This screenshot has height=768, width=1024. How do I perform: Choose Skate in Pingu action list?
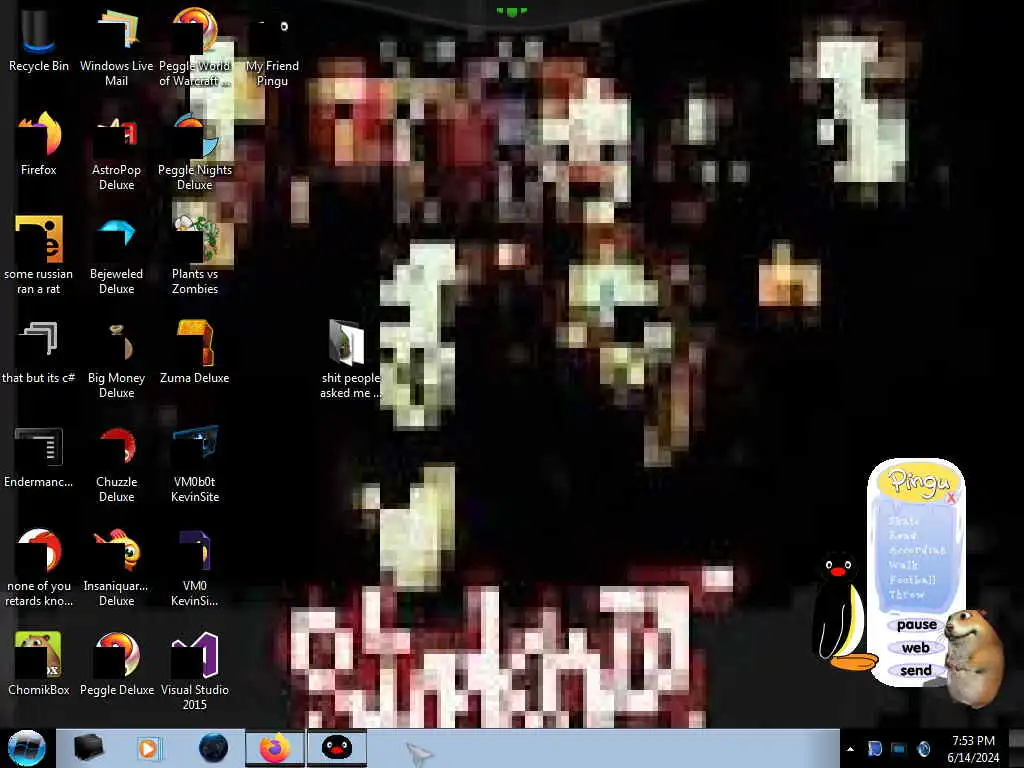(x=903, y=521)
